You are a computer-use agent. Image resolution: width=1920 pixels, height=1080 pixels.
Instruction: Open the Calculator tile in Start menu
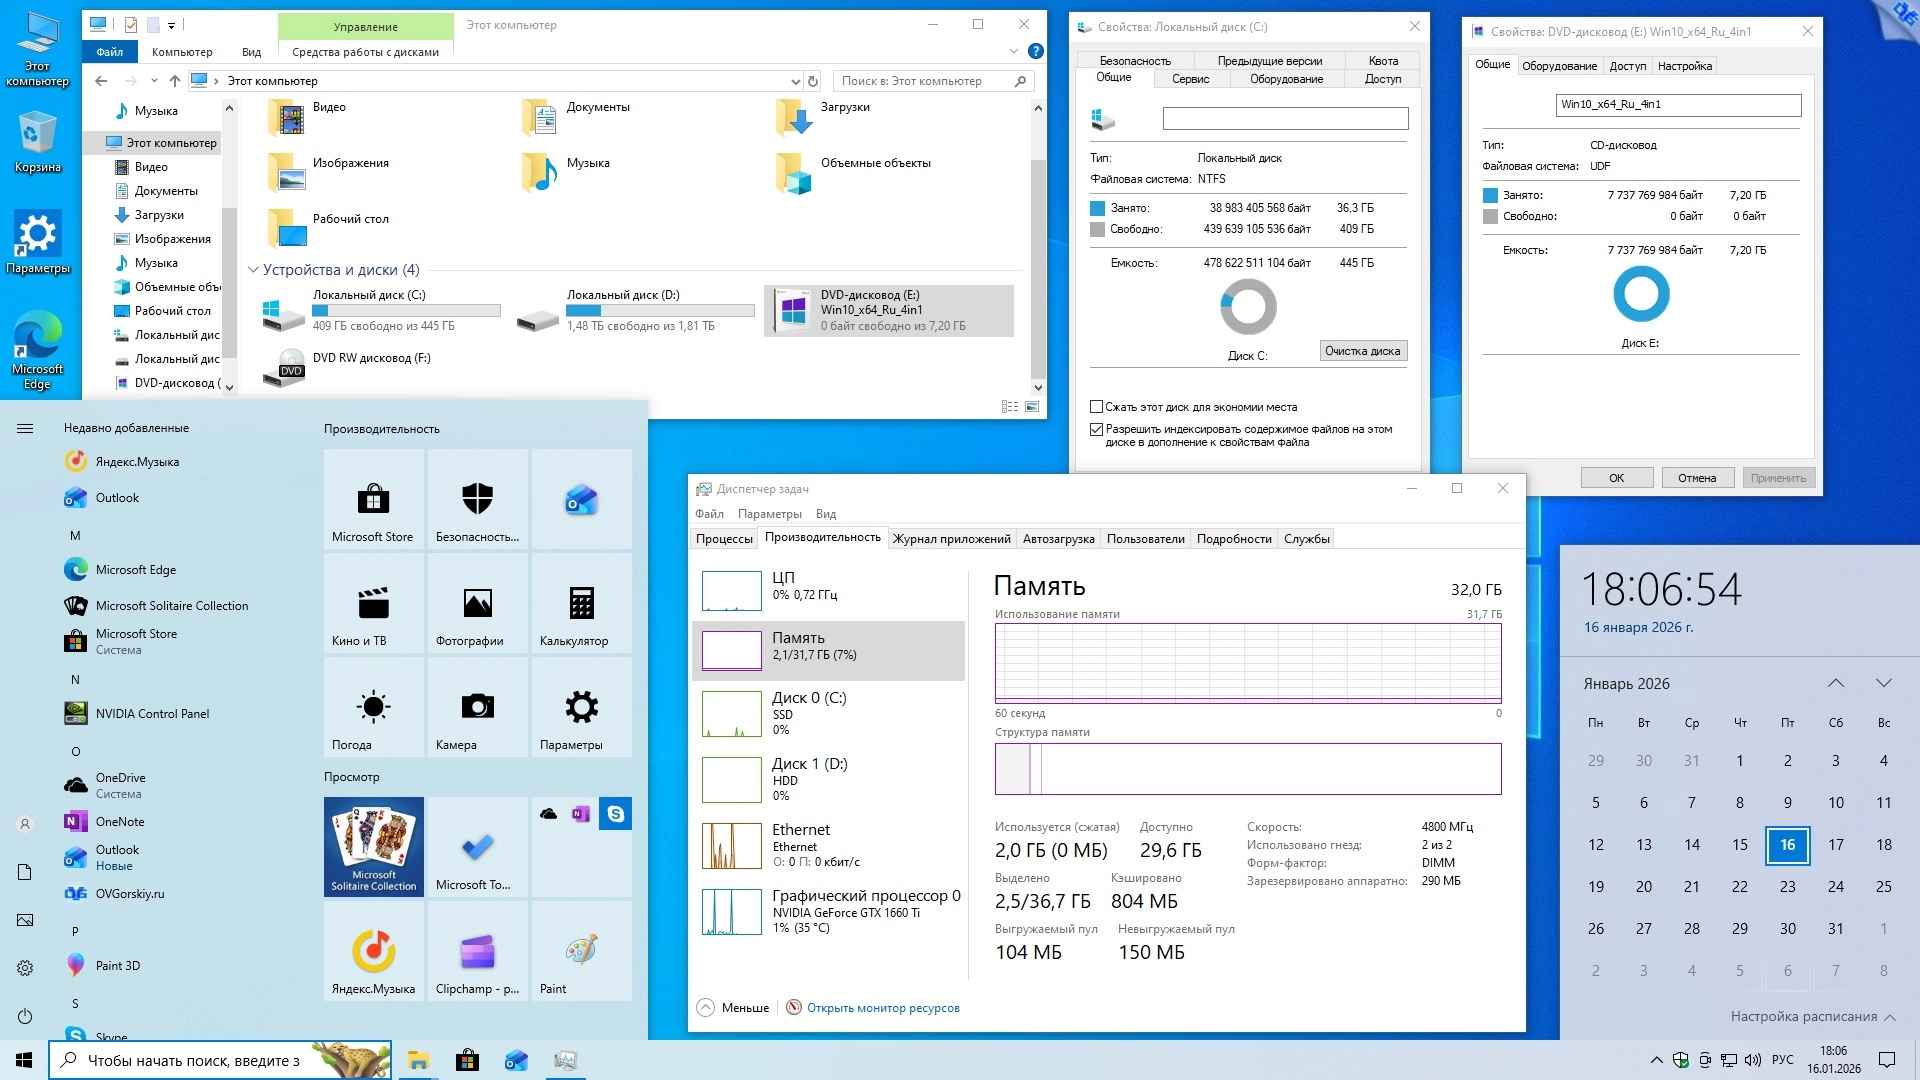click(581, 604)
